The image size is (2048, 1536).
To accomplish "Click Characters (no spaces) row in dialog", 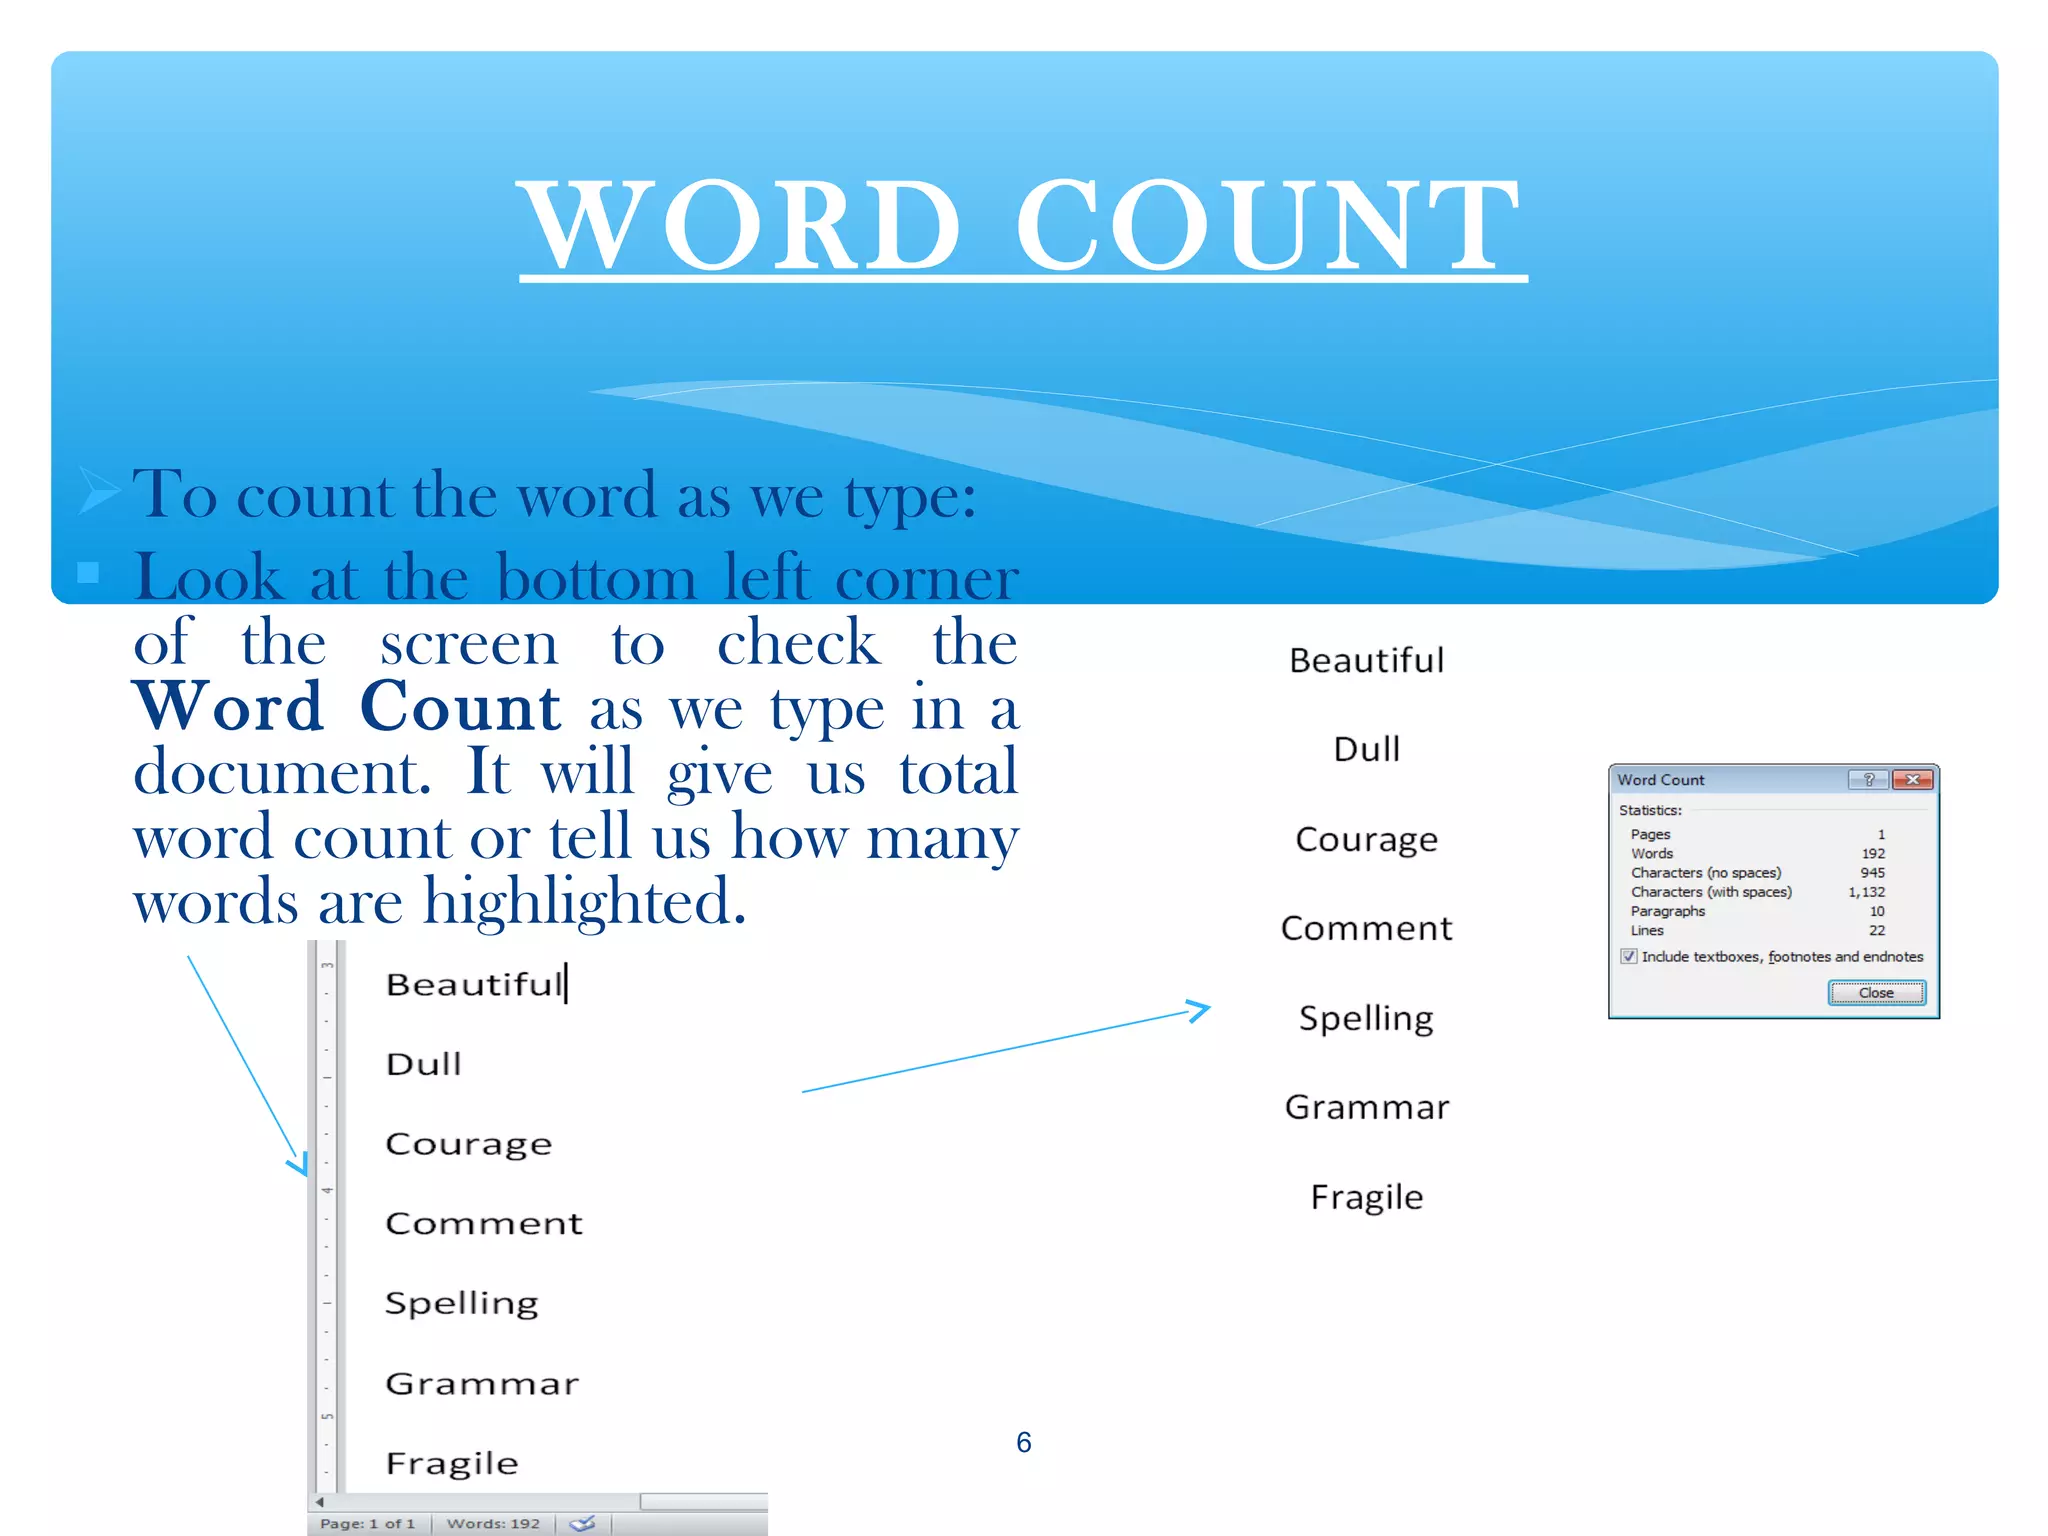I will (1757, 872).
